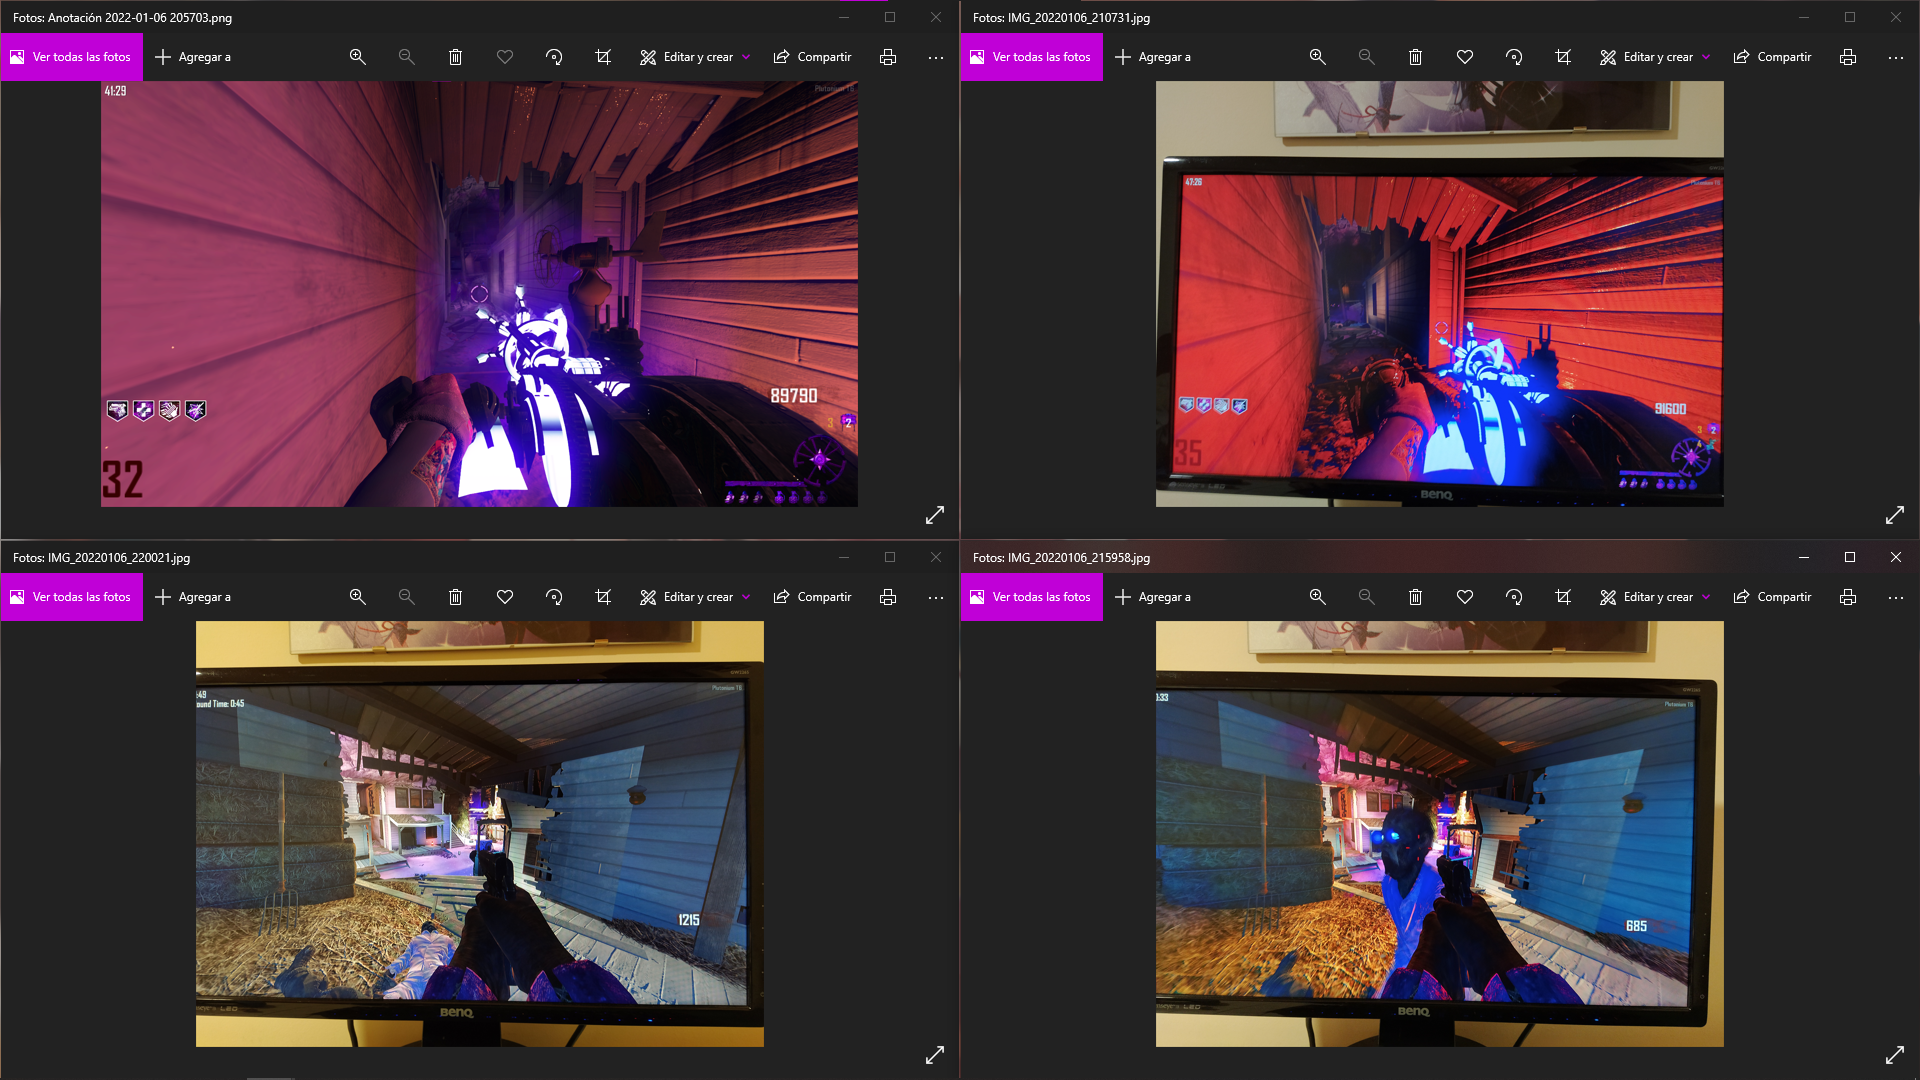Open more options in IMG_20220106_210731 window
Screen dimensions: 1920x1080
pos(1896,57)
